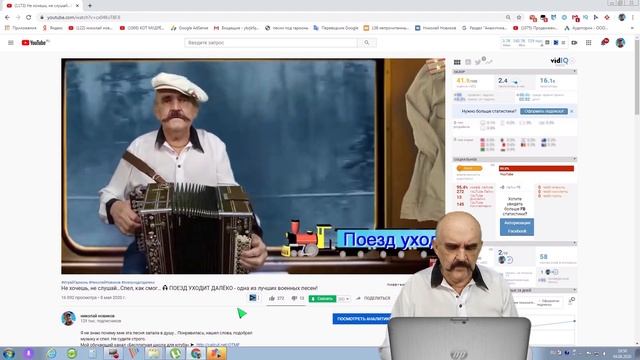Open uTorrent from the taskbar
Viewport: 640px width, 360px height.
[x=176, y=353]
